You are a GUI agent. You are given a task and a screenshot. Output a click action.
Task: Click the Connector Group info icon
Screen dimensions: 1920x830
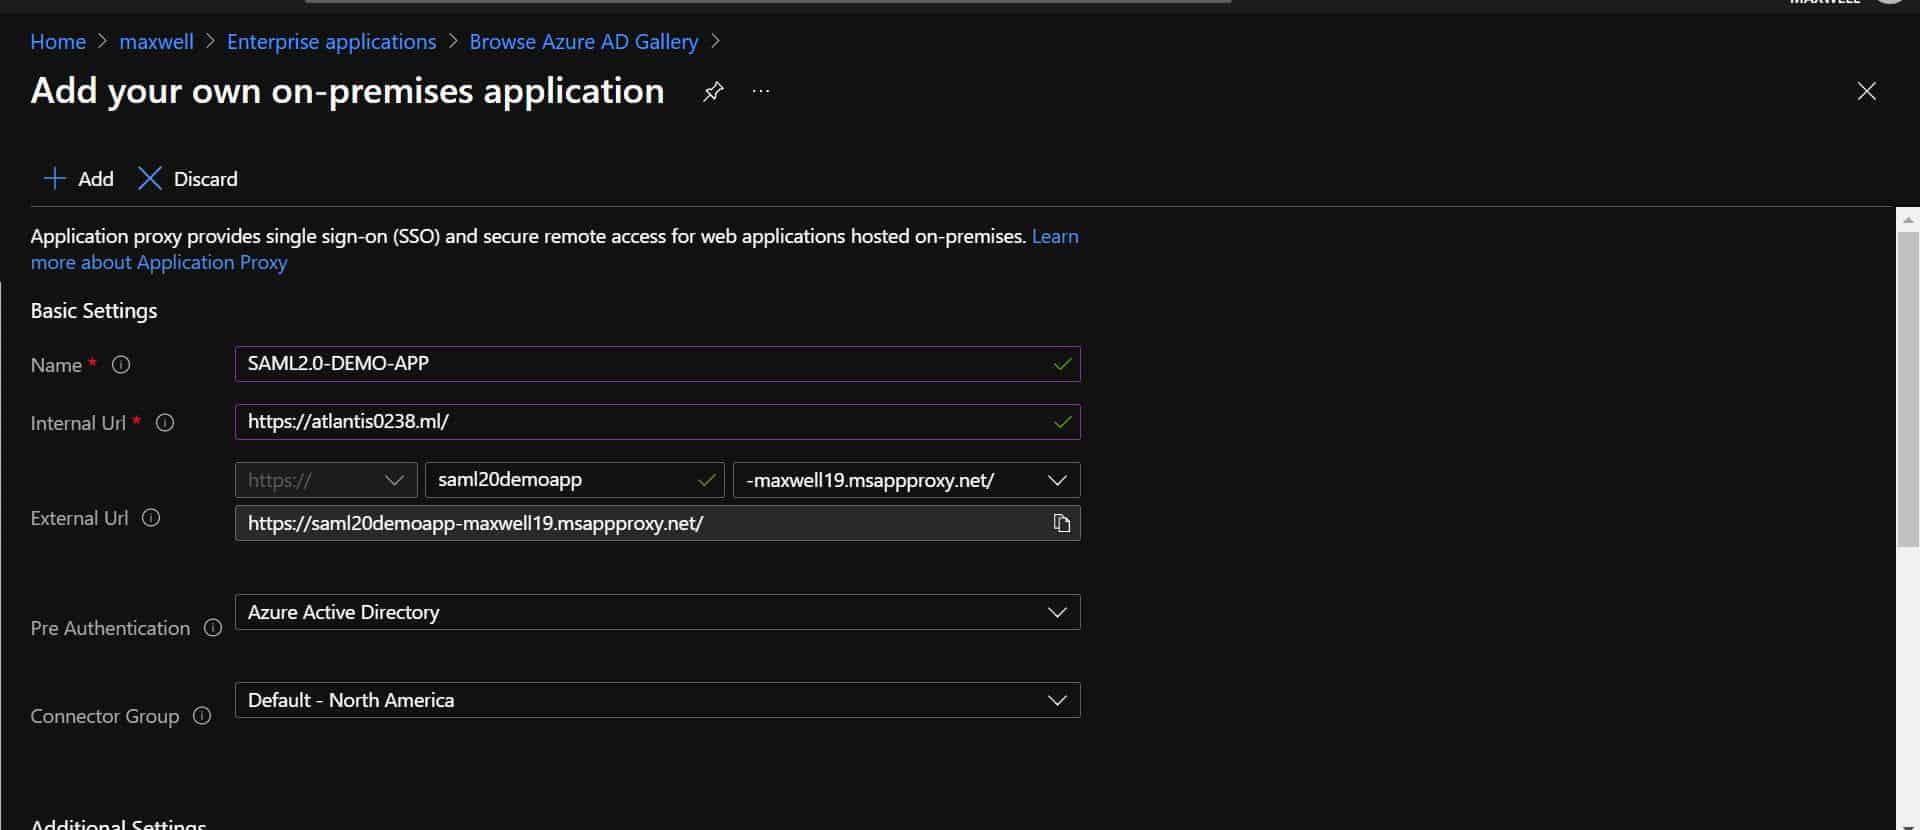tap(202, 716)
